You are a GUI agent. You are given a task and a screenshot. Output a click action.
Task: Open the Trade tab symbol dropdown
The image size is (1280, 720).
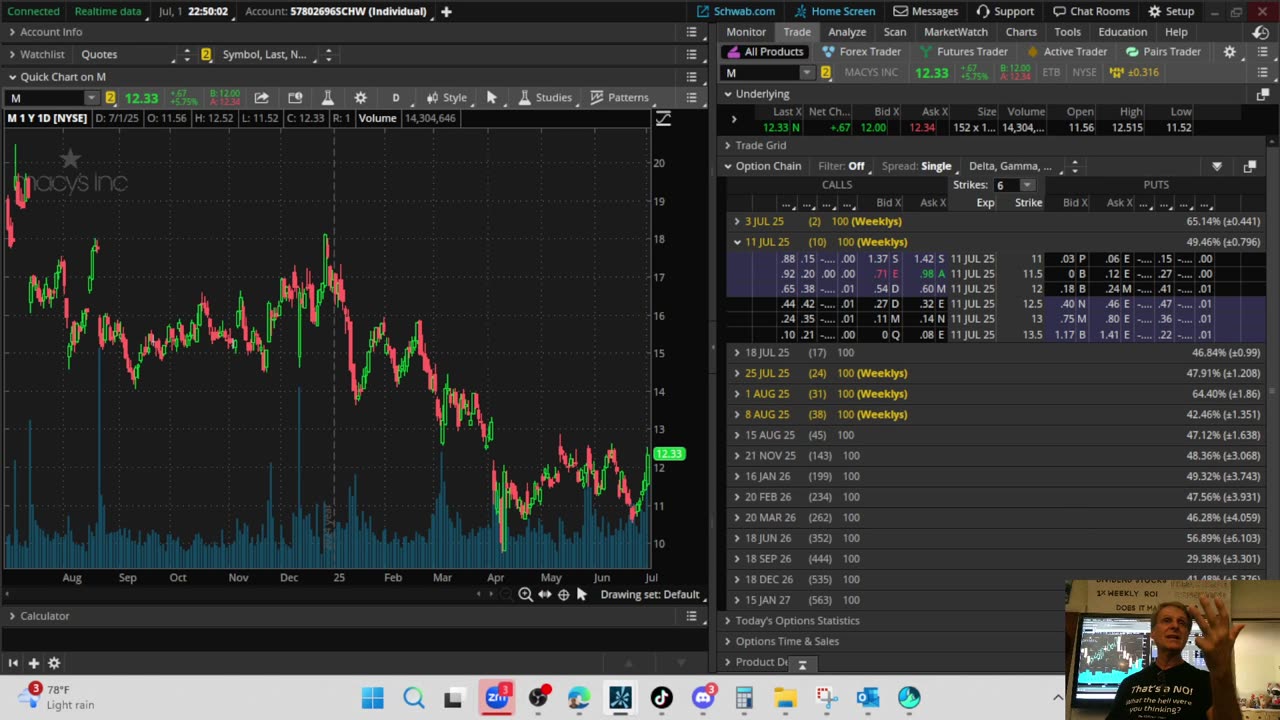806,73
